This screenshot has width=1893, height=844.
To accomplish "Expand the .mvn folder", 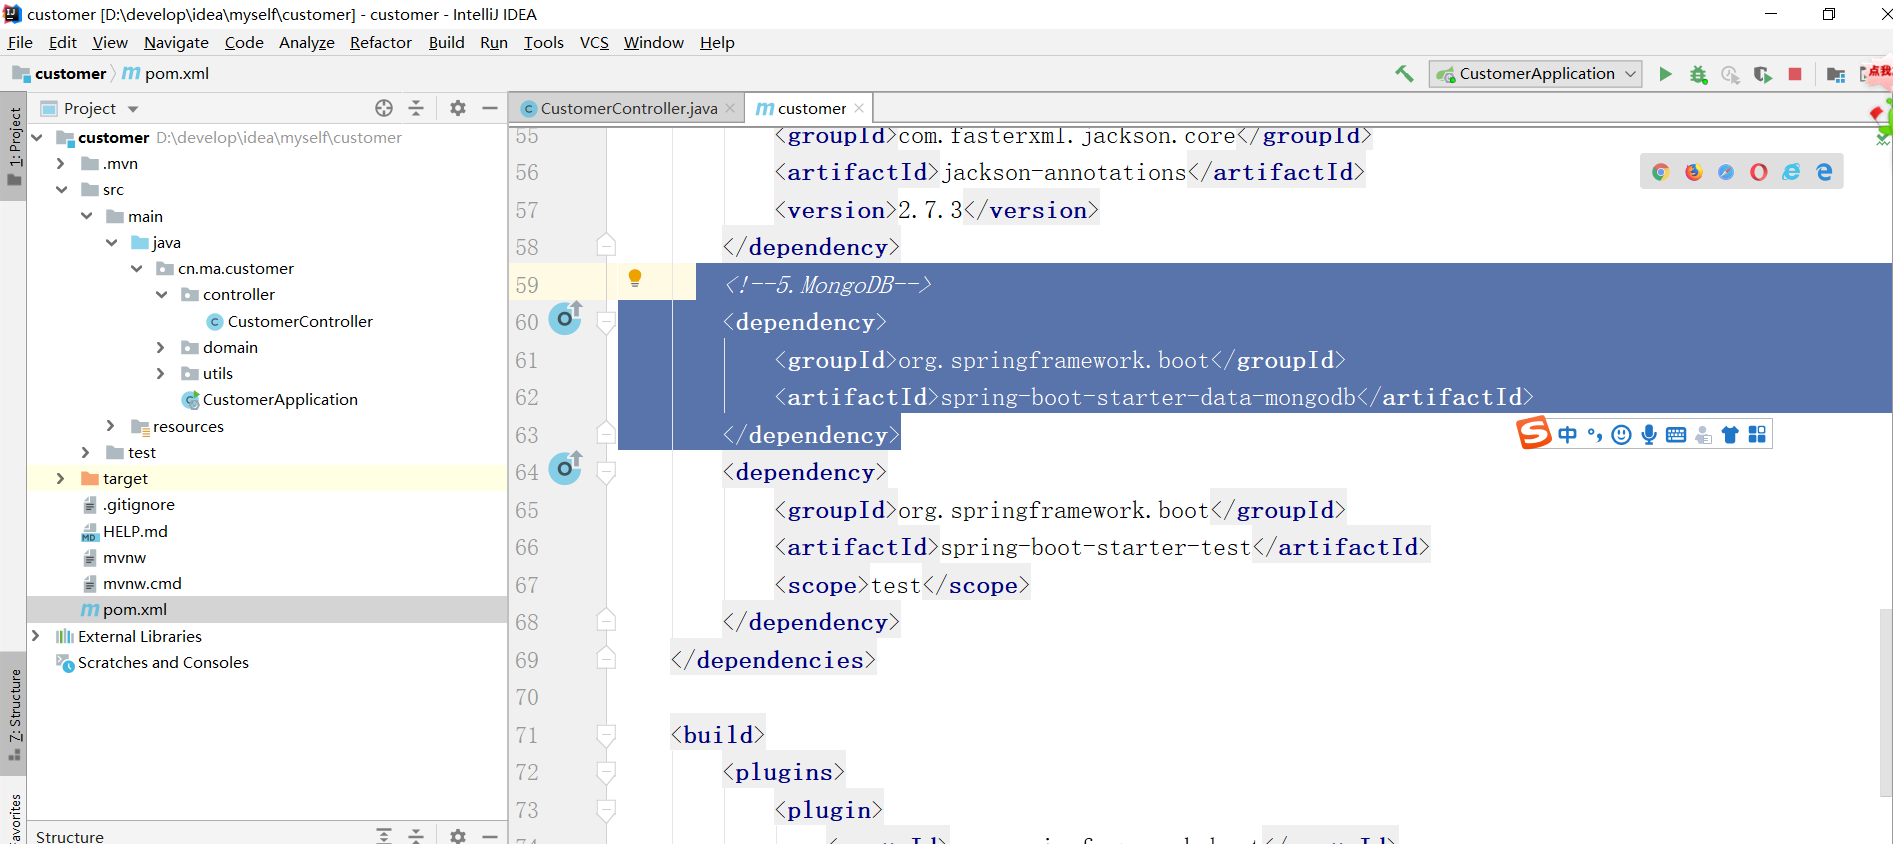I will coord(61,164).
